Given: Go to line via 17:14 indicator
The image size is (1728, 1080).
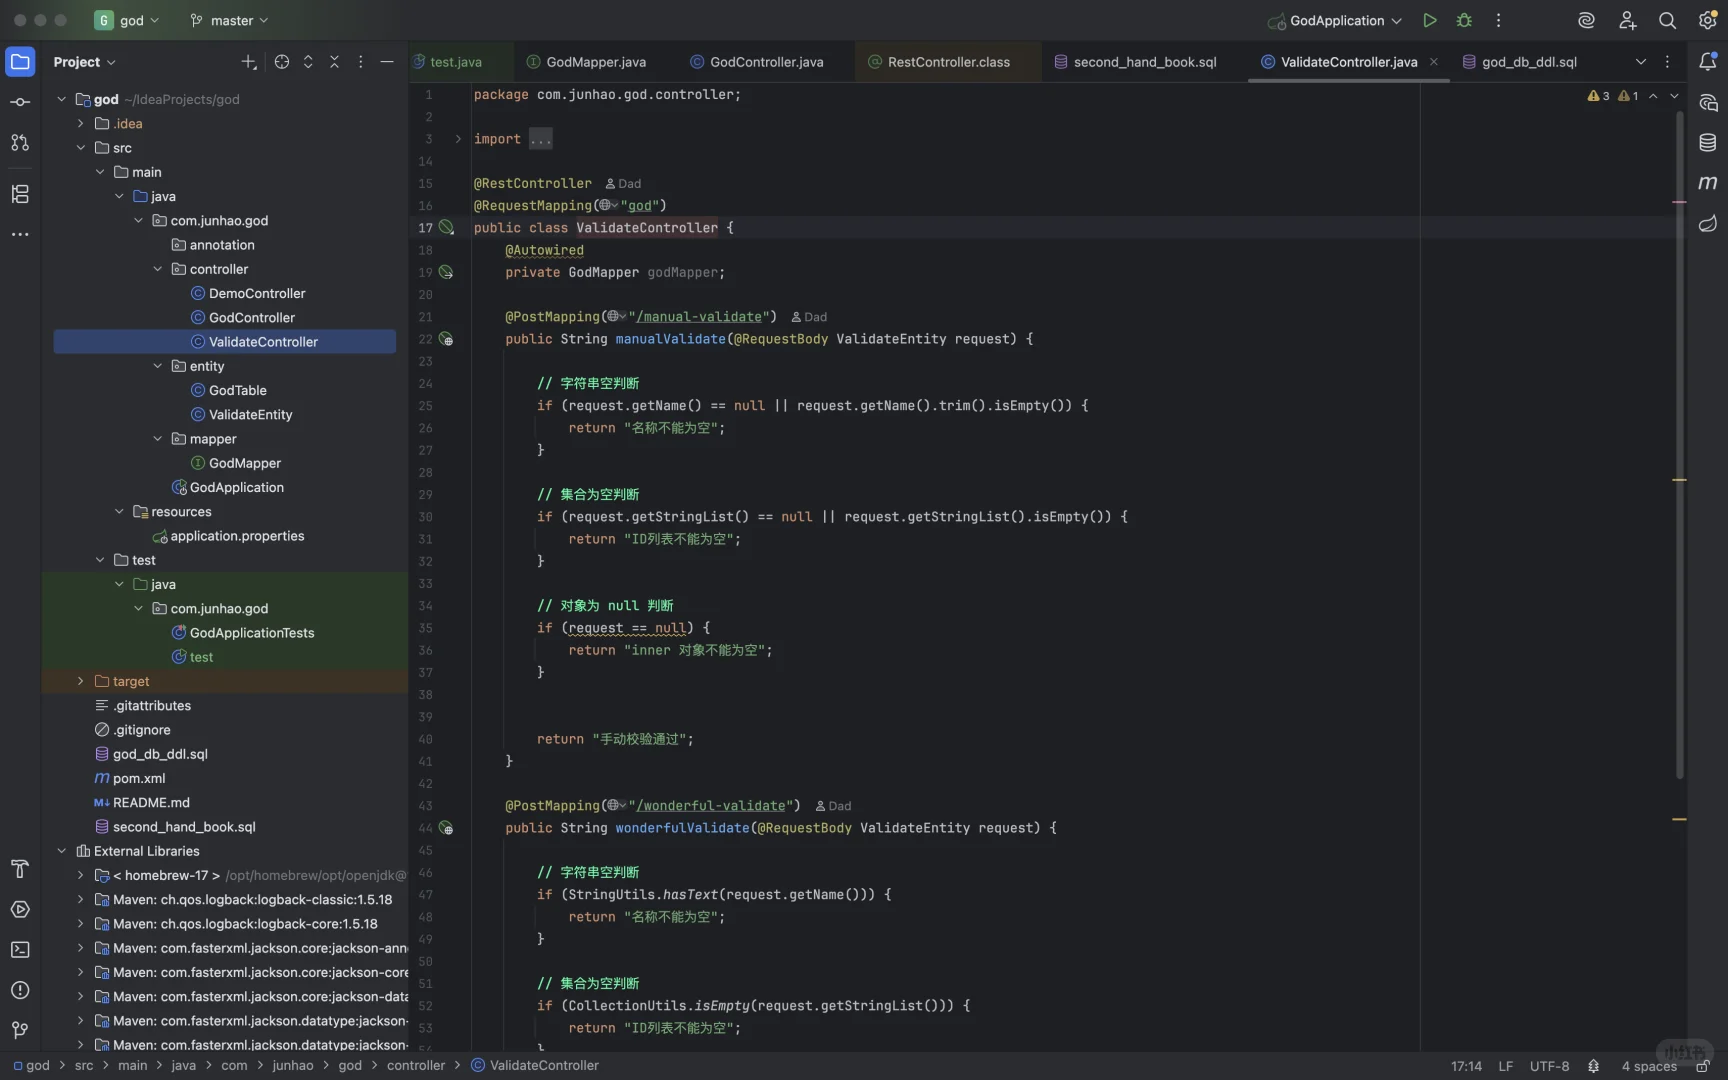Looking at the screenshot, I should [1466, 1066].
